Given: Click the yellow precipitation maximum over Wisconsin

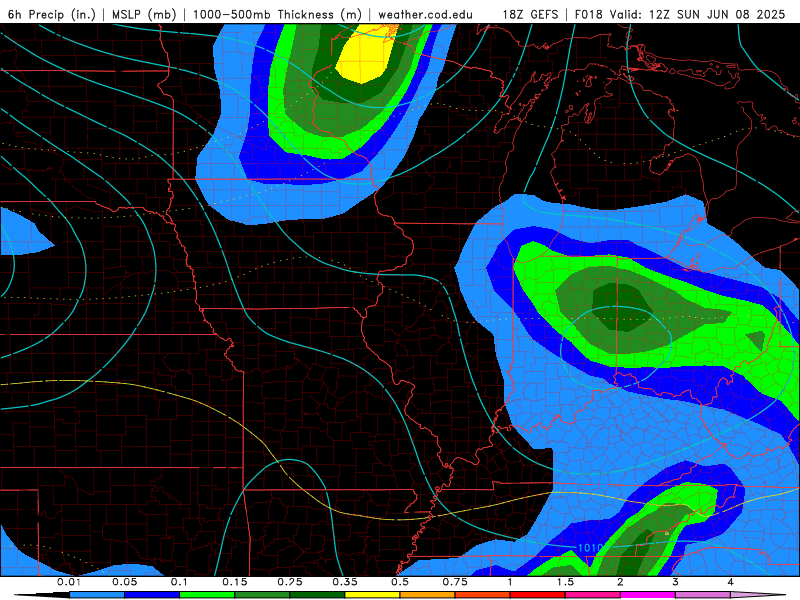Looking at the screenshot, I should pos(366,53).
